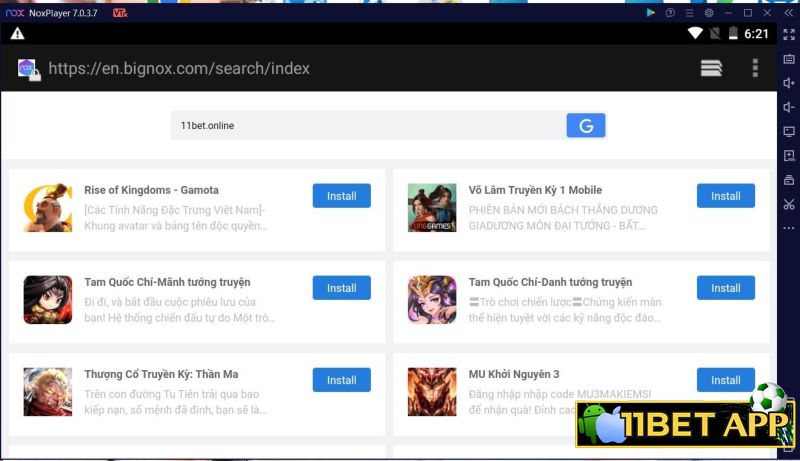The width and height of the screenshot is (800, 461).
Task: Click the Nox logo in title bar
Action: (x=15, y=13)
